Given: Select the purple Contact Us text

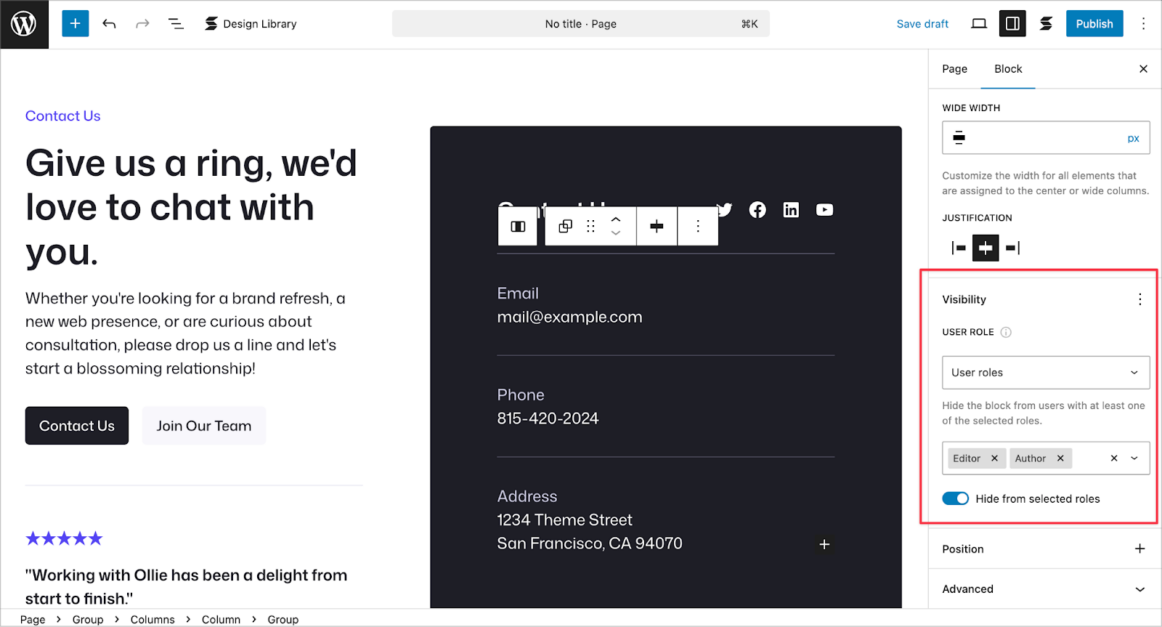Looking at the screenshot, I should tap(63, 116).
